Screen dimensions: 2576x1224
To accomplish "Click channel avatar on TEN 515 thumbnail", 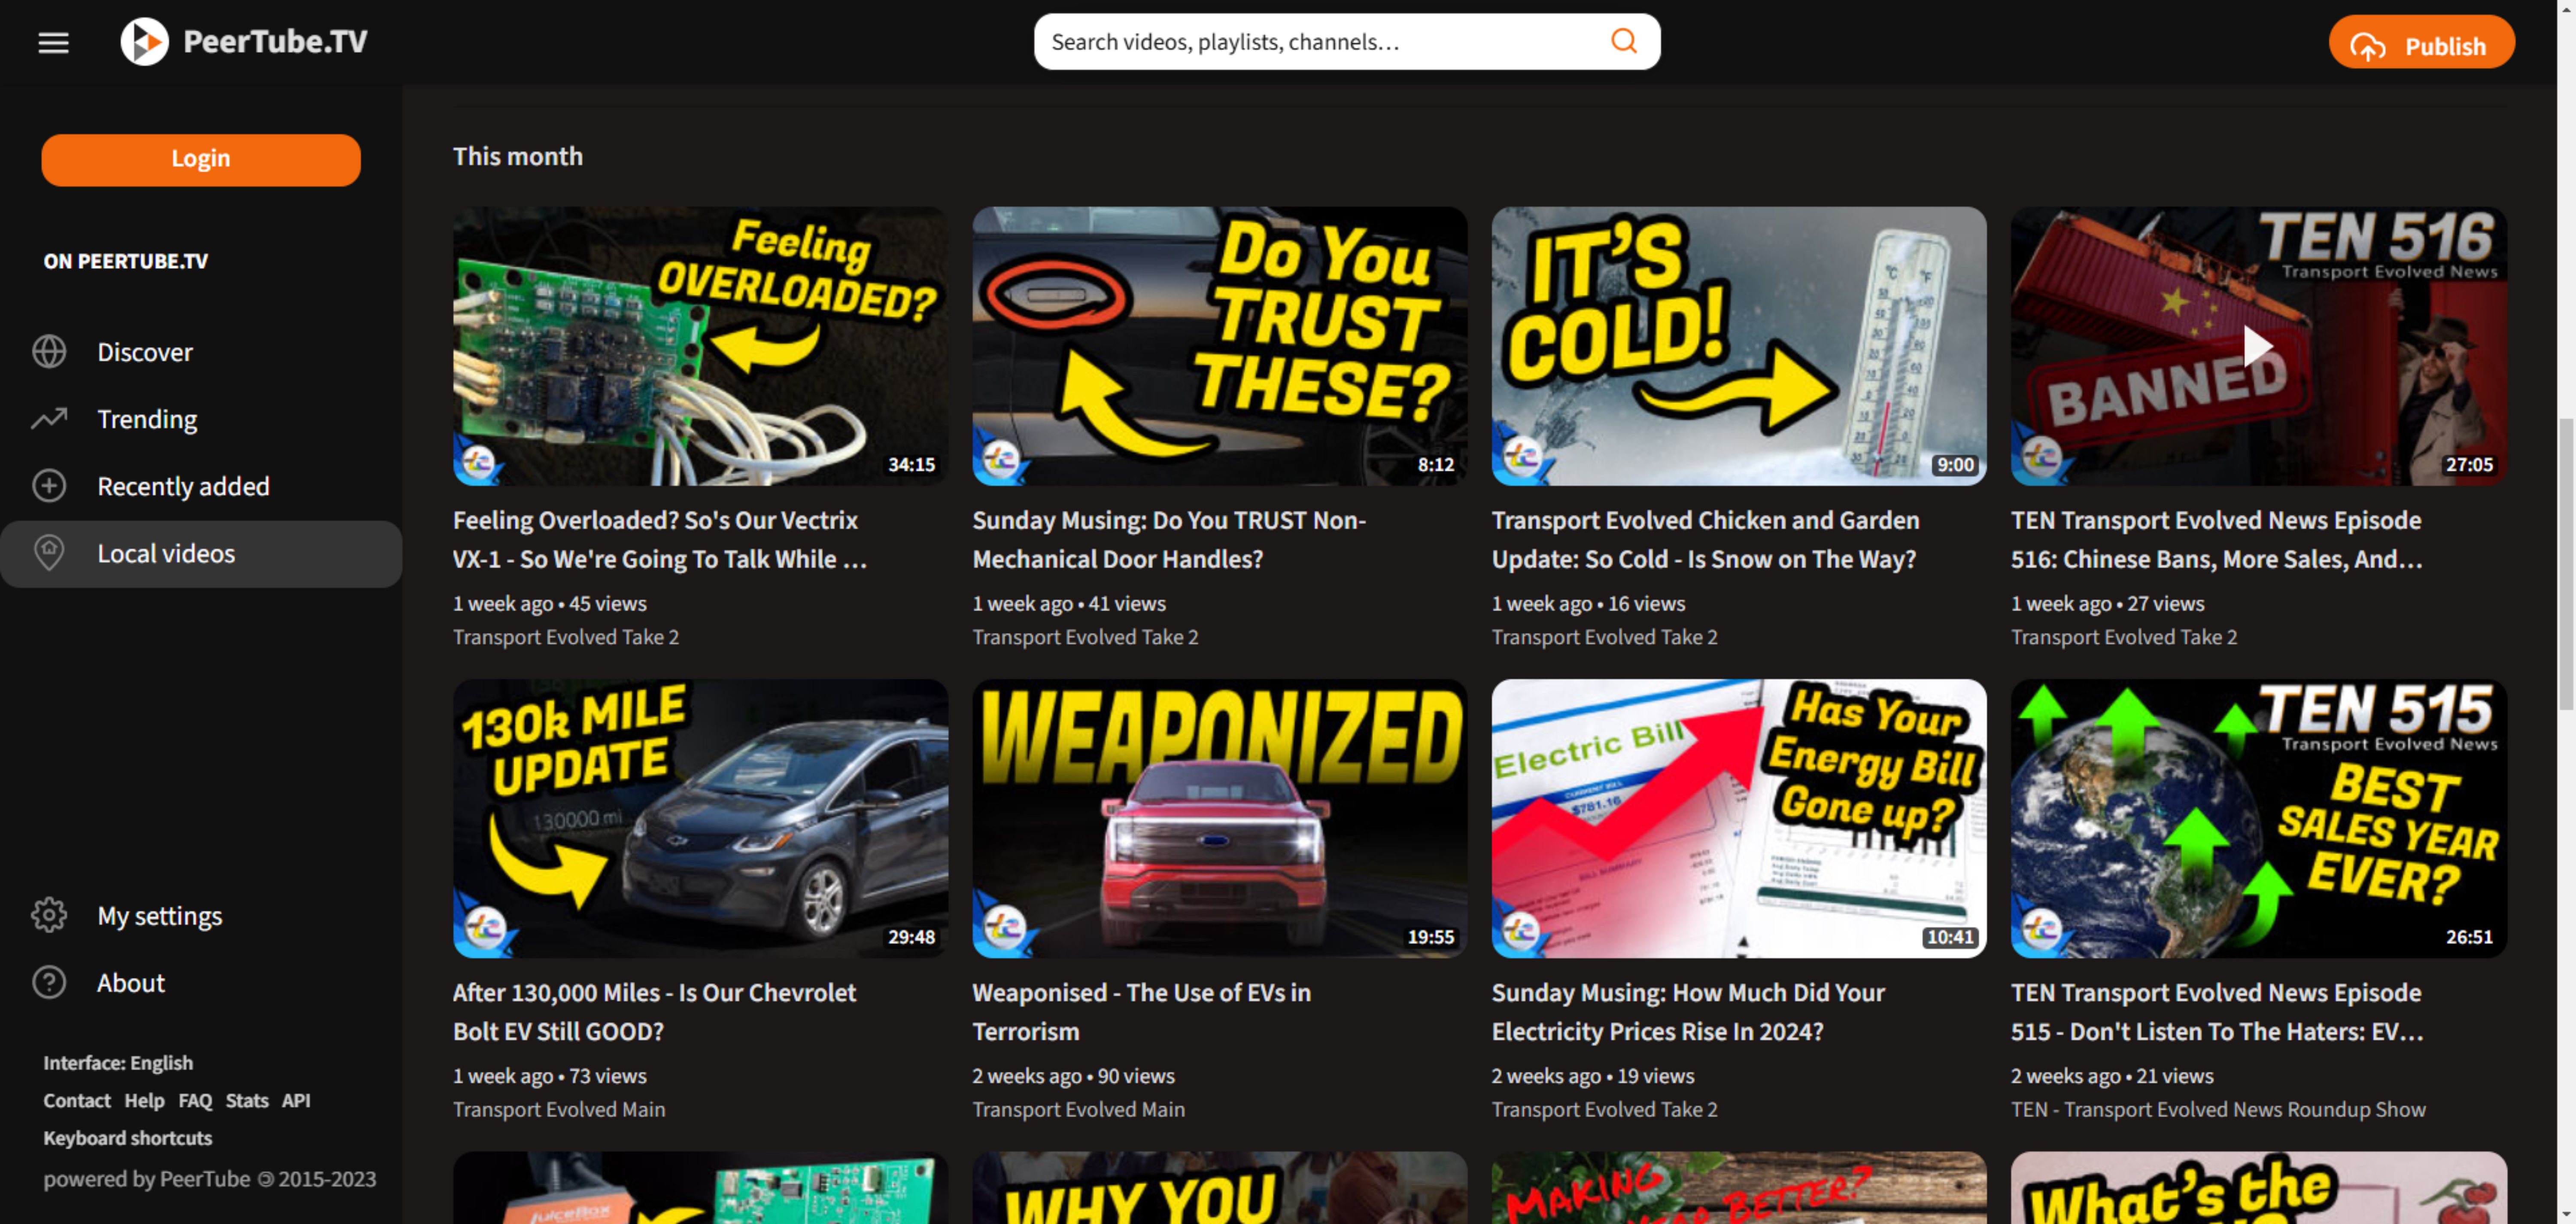I will point(2040,930).
